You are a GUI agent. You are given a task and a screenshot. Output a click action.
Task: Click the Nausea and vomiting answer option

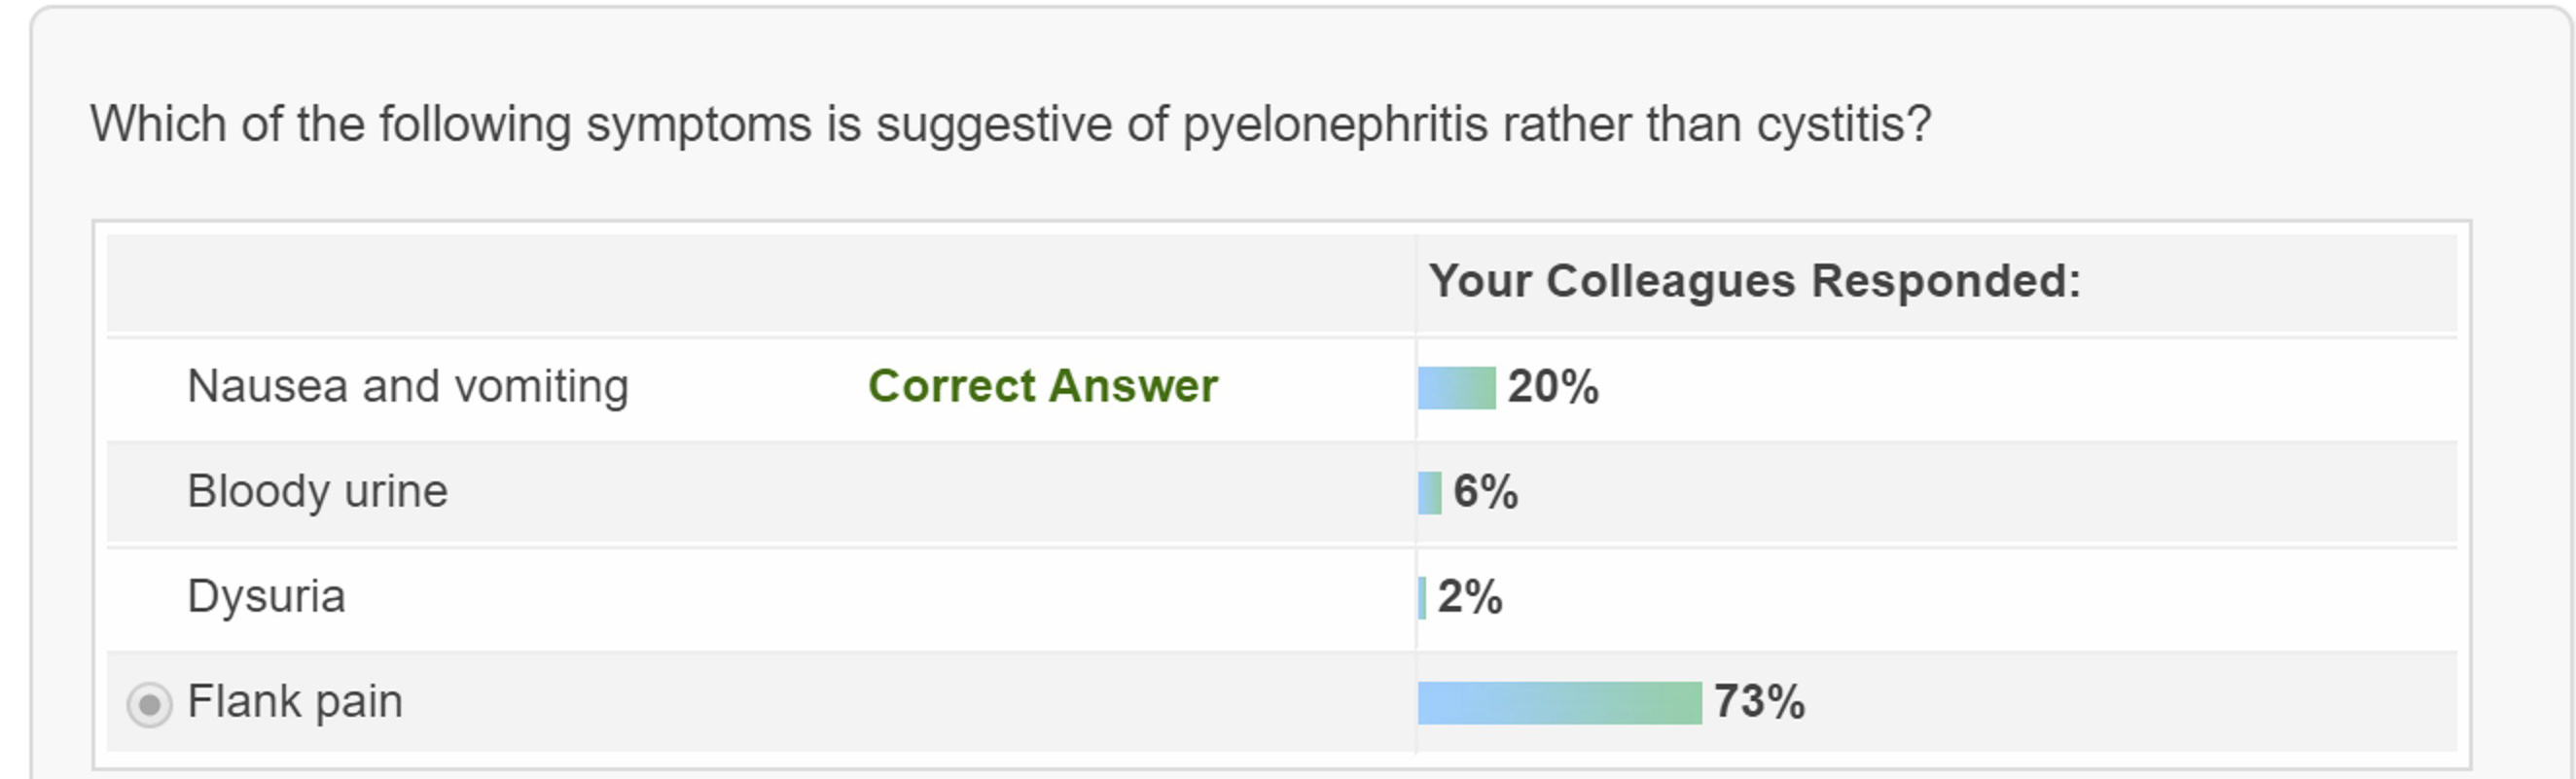point(408,386)
